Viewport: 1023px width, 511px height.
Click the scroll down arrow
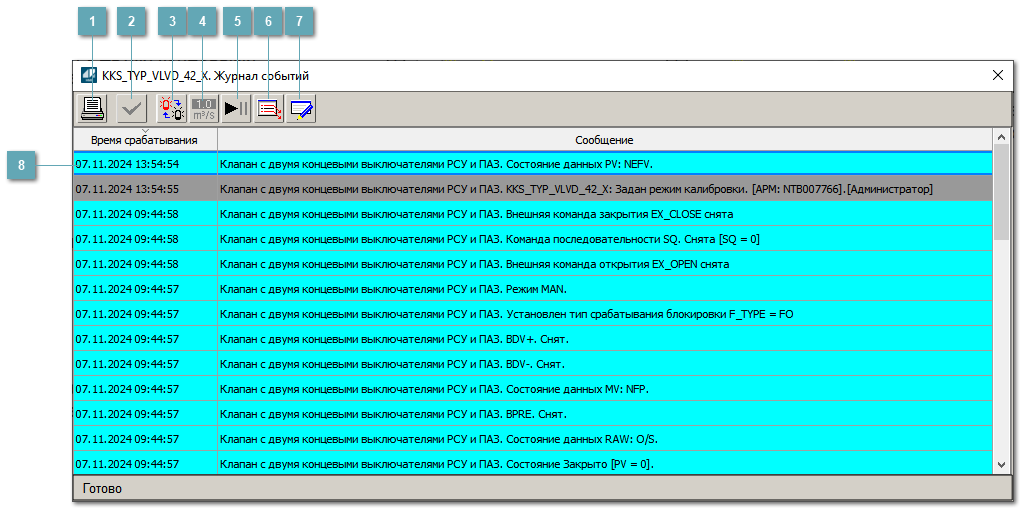1002,464
